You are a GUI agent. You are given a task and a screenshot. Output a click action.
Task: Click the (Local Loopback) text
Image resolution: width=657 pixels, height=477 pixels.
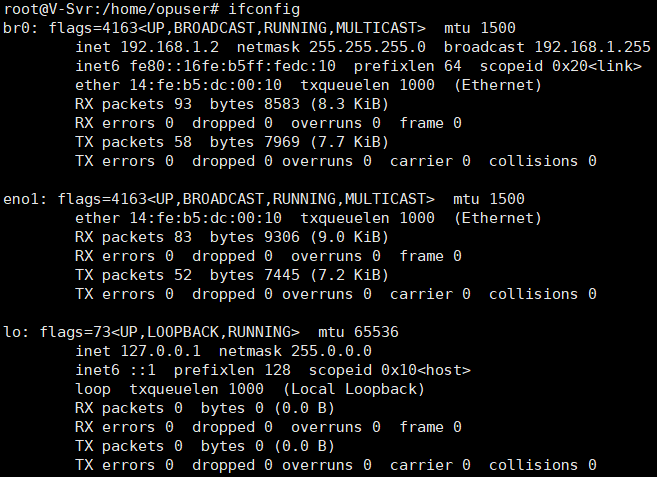(354, 389)
